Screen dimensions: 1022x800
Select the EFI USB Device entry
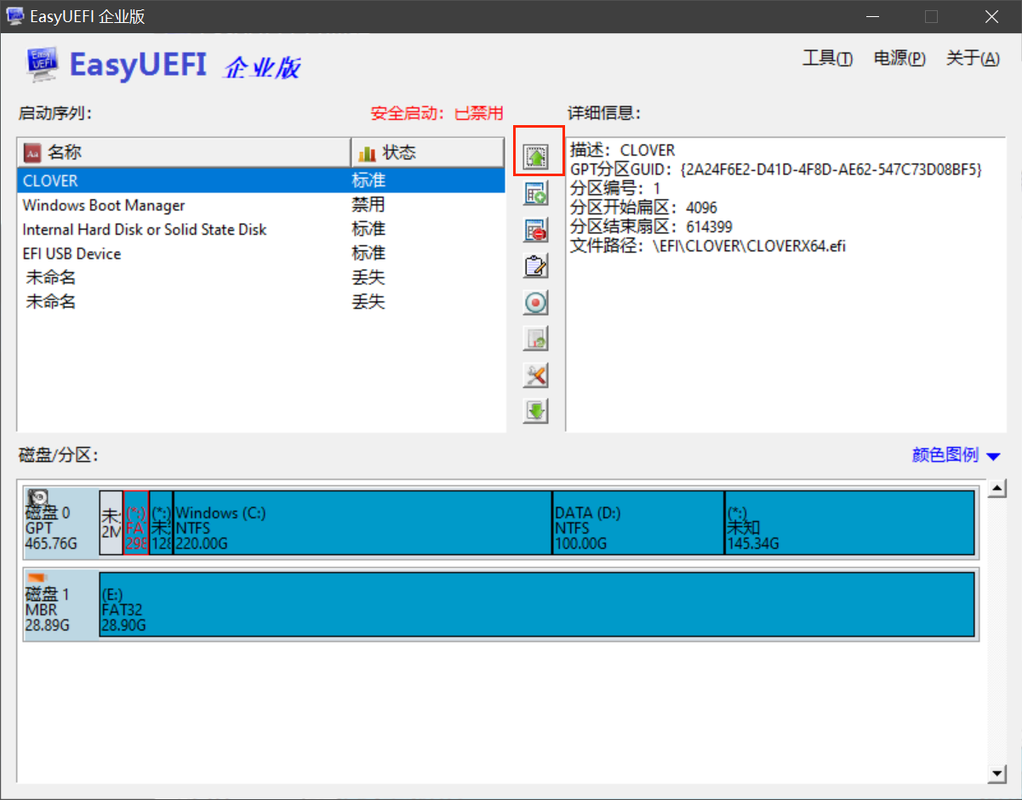point(261,253)
